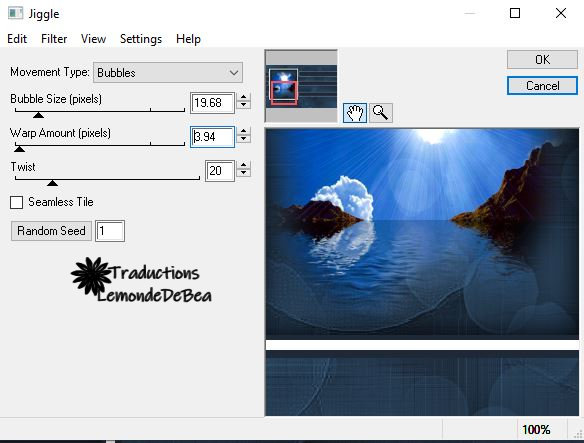Decrease Twist value with down arrow
This screenshot has height=443, width=584.
244,173
